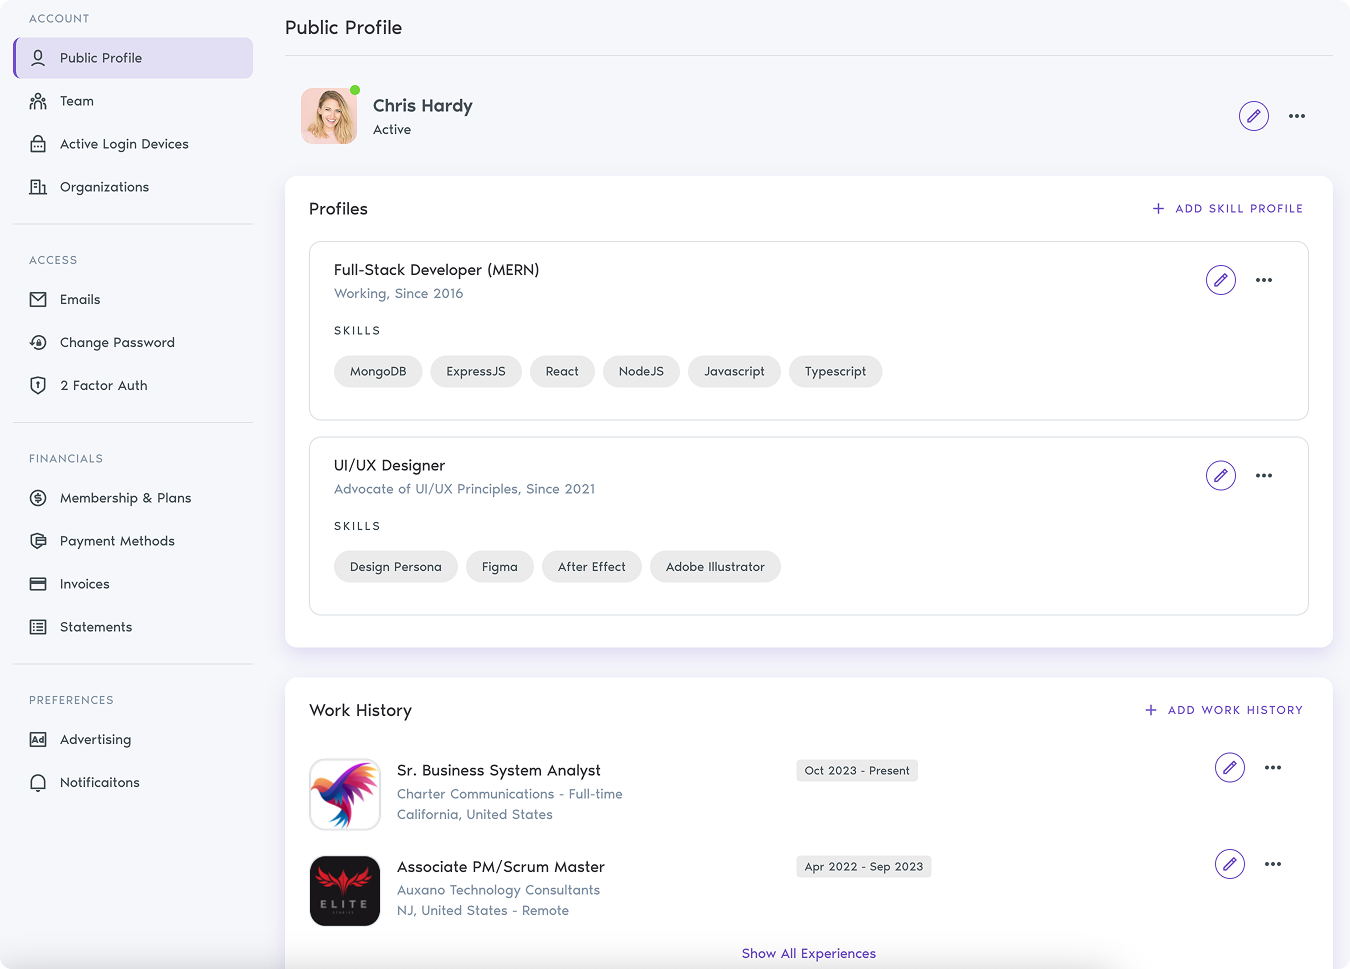Expand Show All Experiences
Viewport: 1350px width, 969px height.
(x=809, y=953)
